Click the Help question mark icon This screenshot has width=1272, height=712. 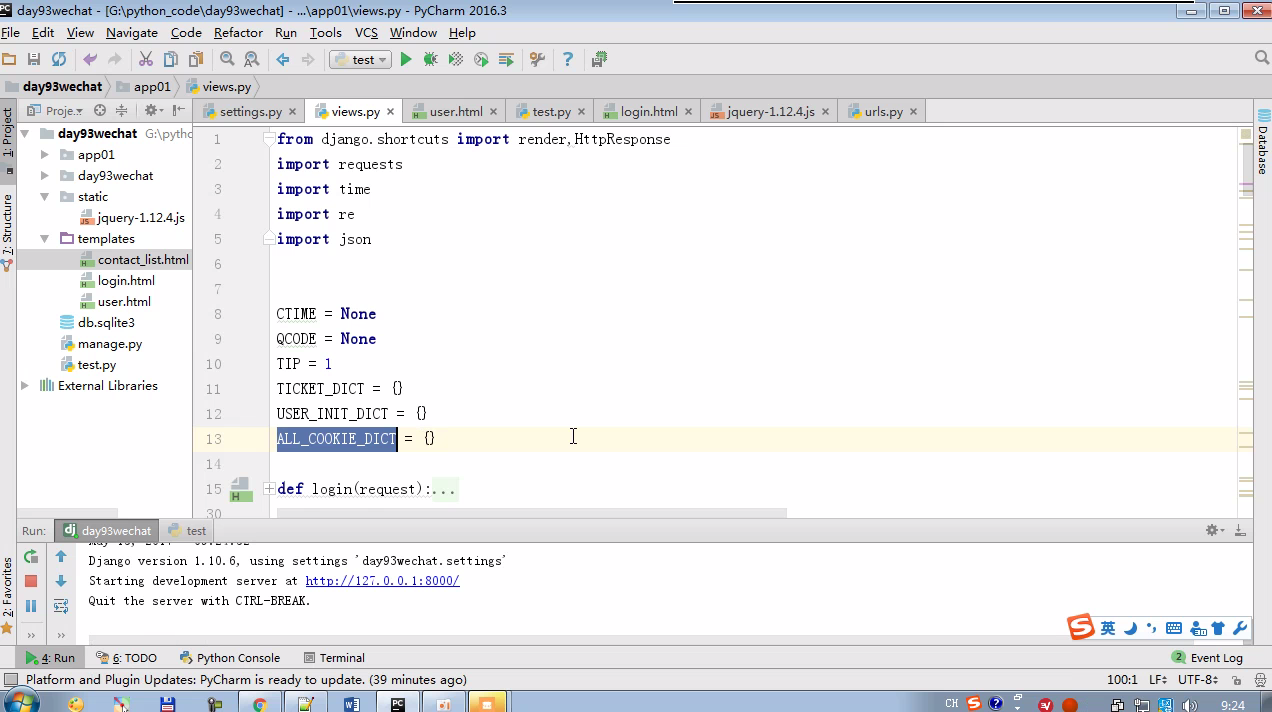coord(567,60)
